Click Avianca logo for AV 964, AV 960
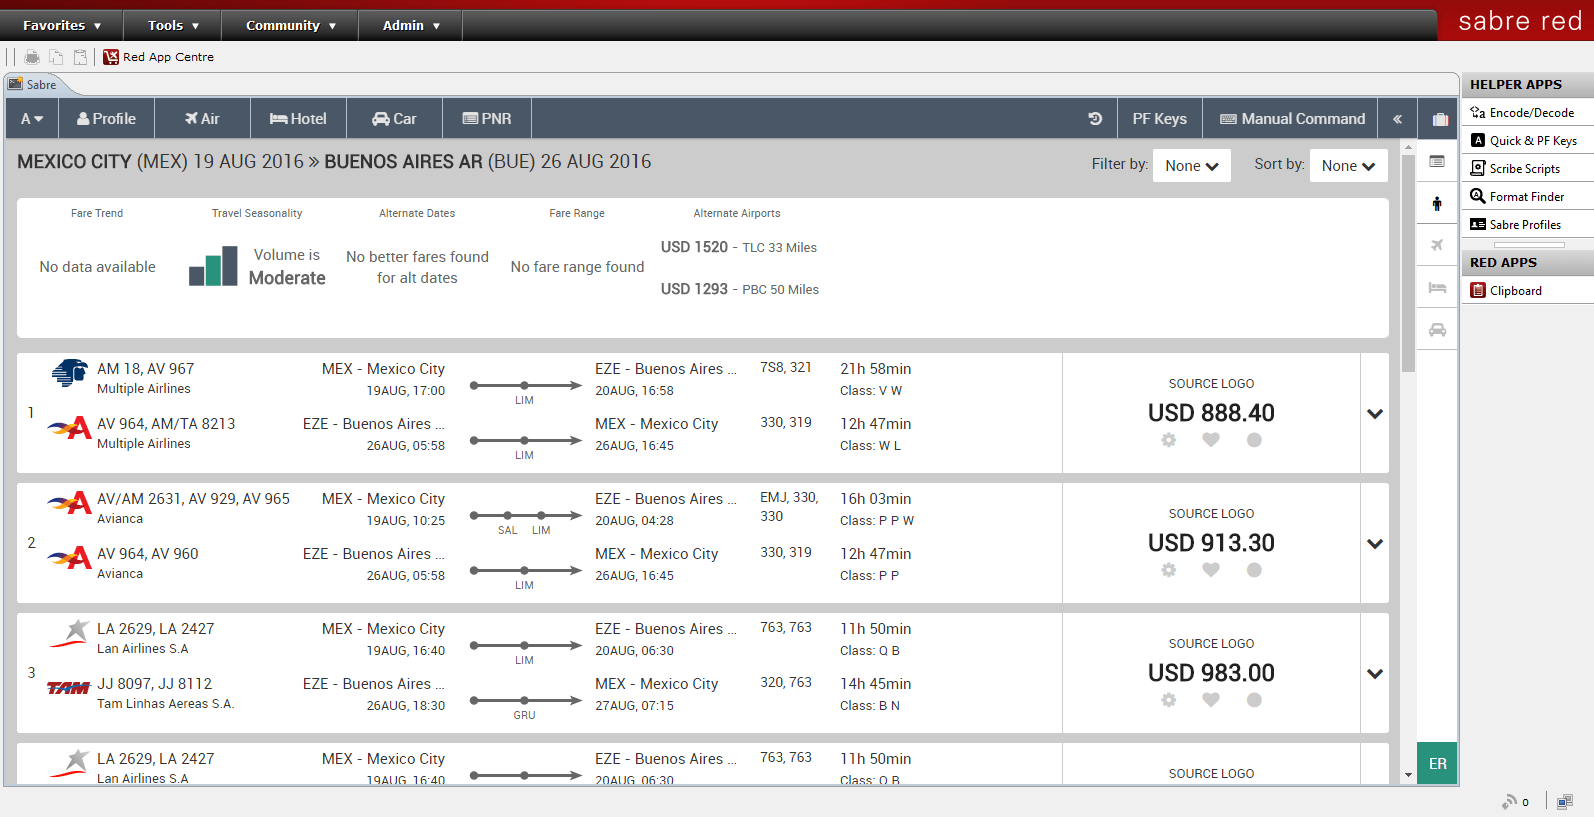This screenshot has height=817, width=1594. 69,559
